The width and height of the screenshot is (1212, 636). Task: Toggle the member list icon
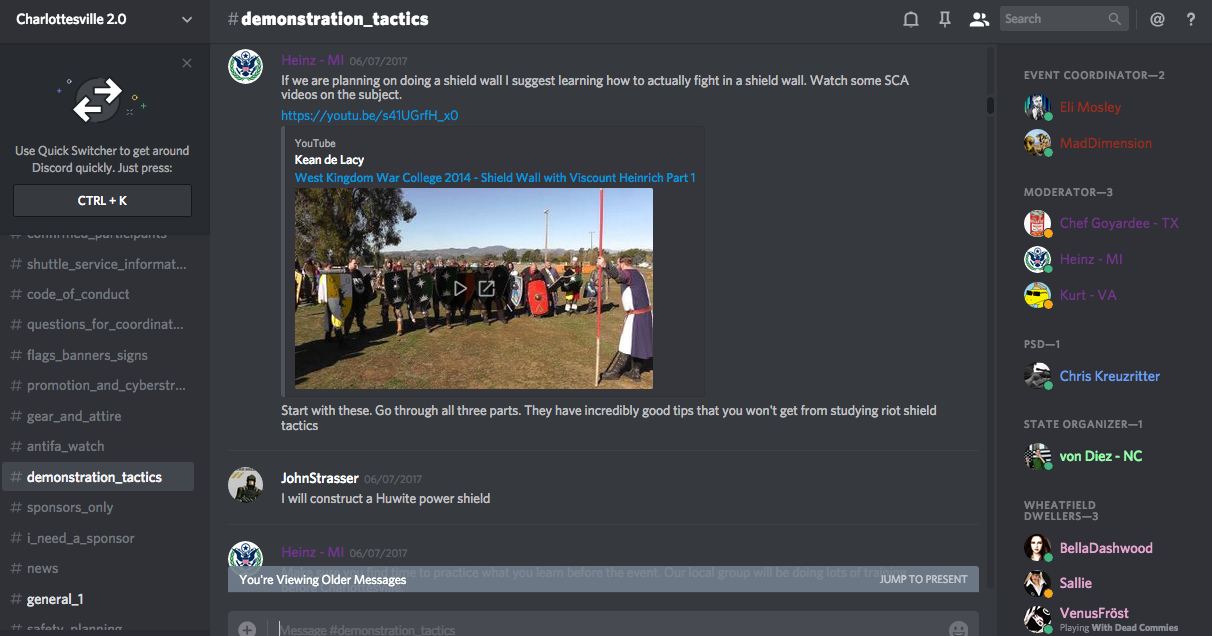[979, 19]
